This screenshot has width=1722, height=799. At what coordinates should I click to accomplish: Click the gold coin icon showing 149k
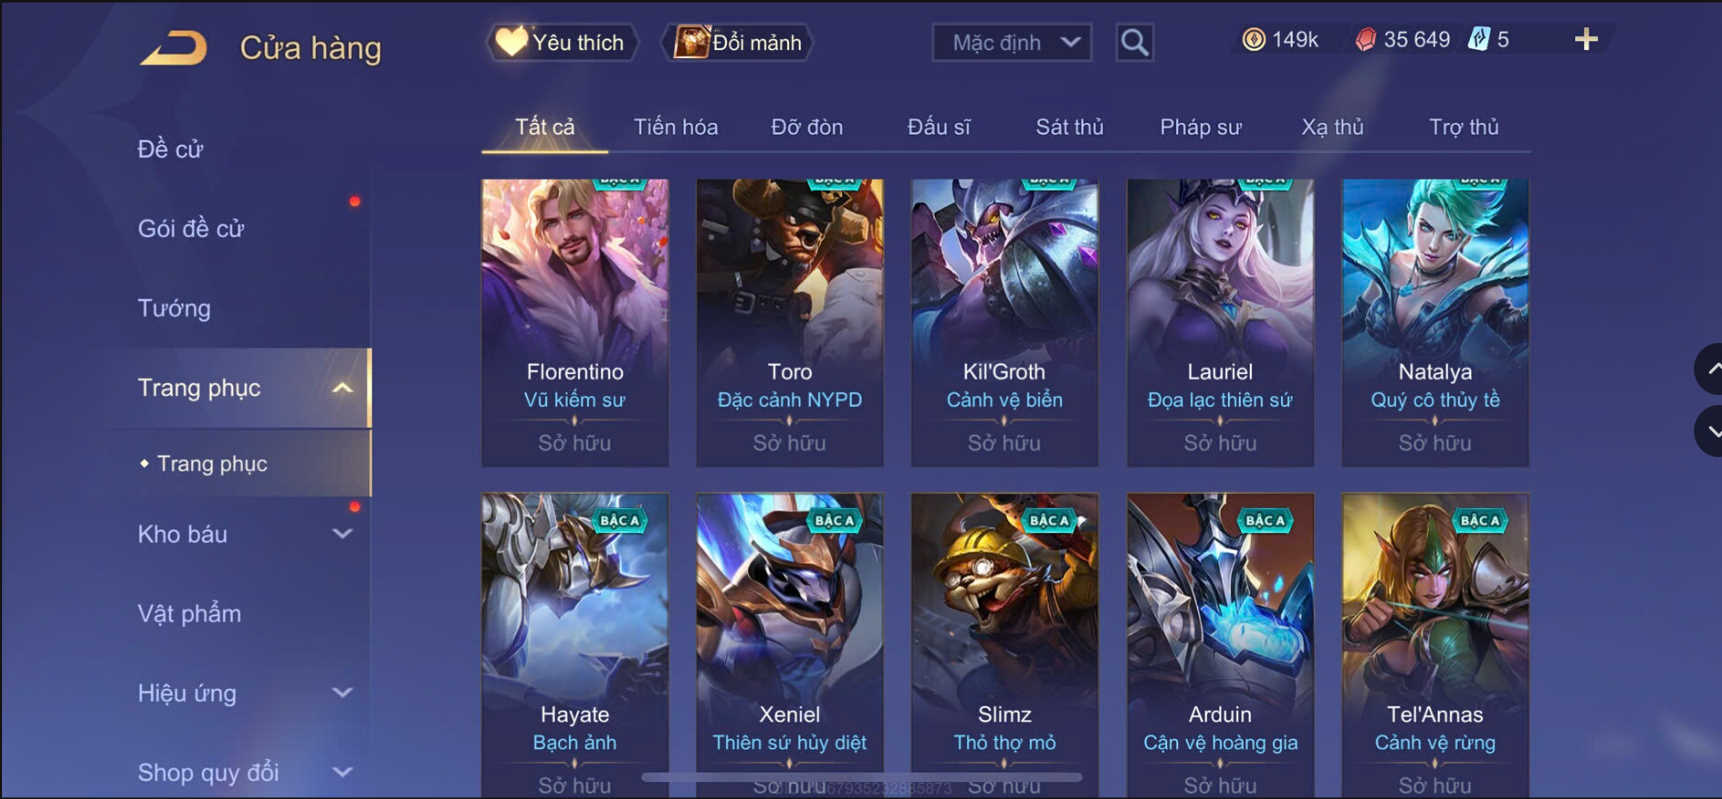click(x=1253, y=39)
